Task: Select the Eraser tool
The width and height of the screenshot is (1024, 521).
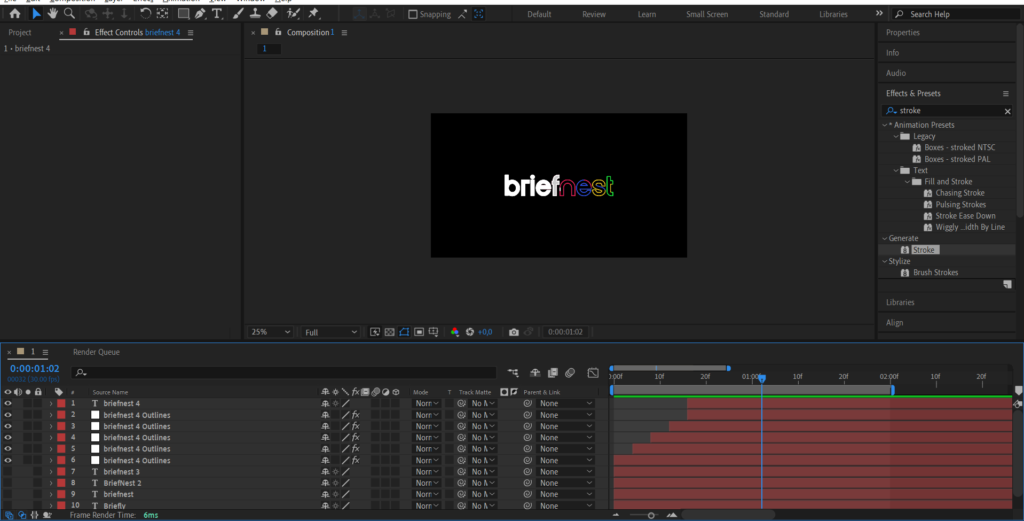Action: click(x=272, y=14)
